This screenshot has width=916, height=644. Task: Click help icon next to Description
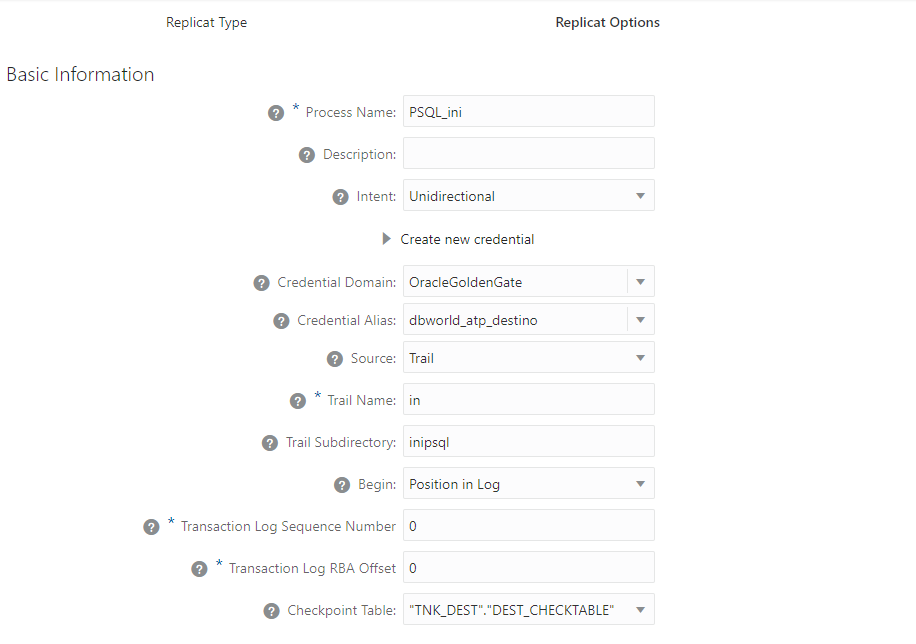tap(307, 155)
